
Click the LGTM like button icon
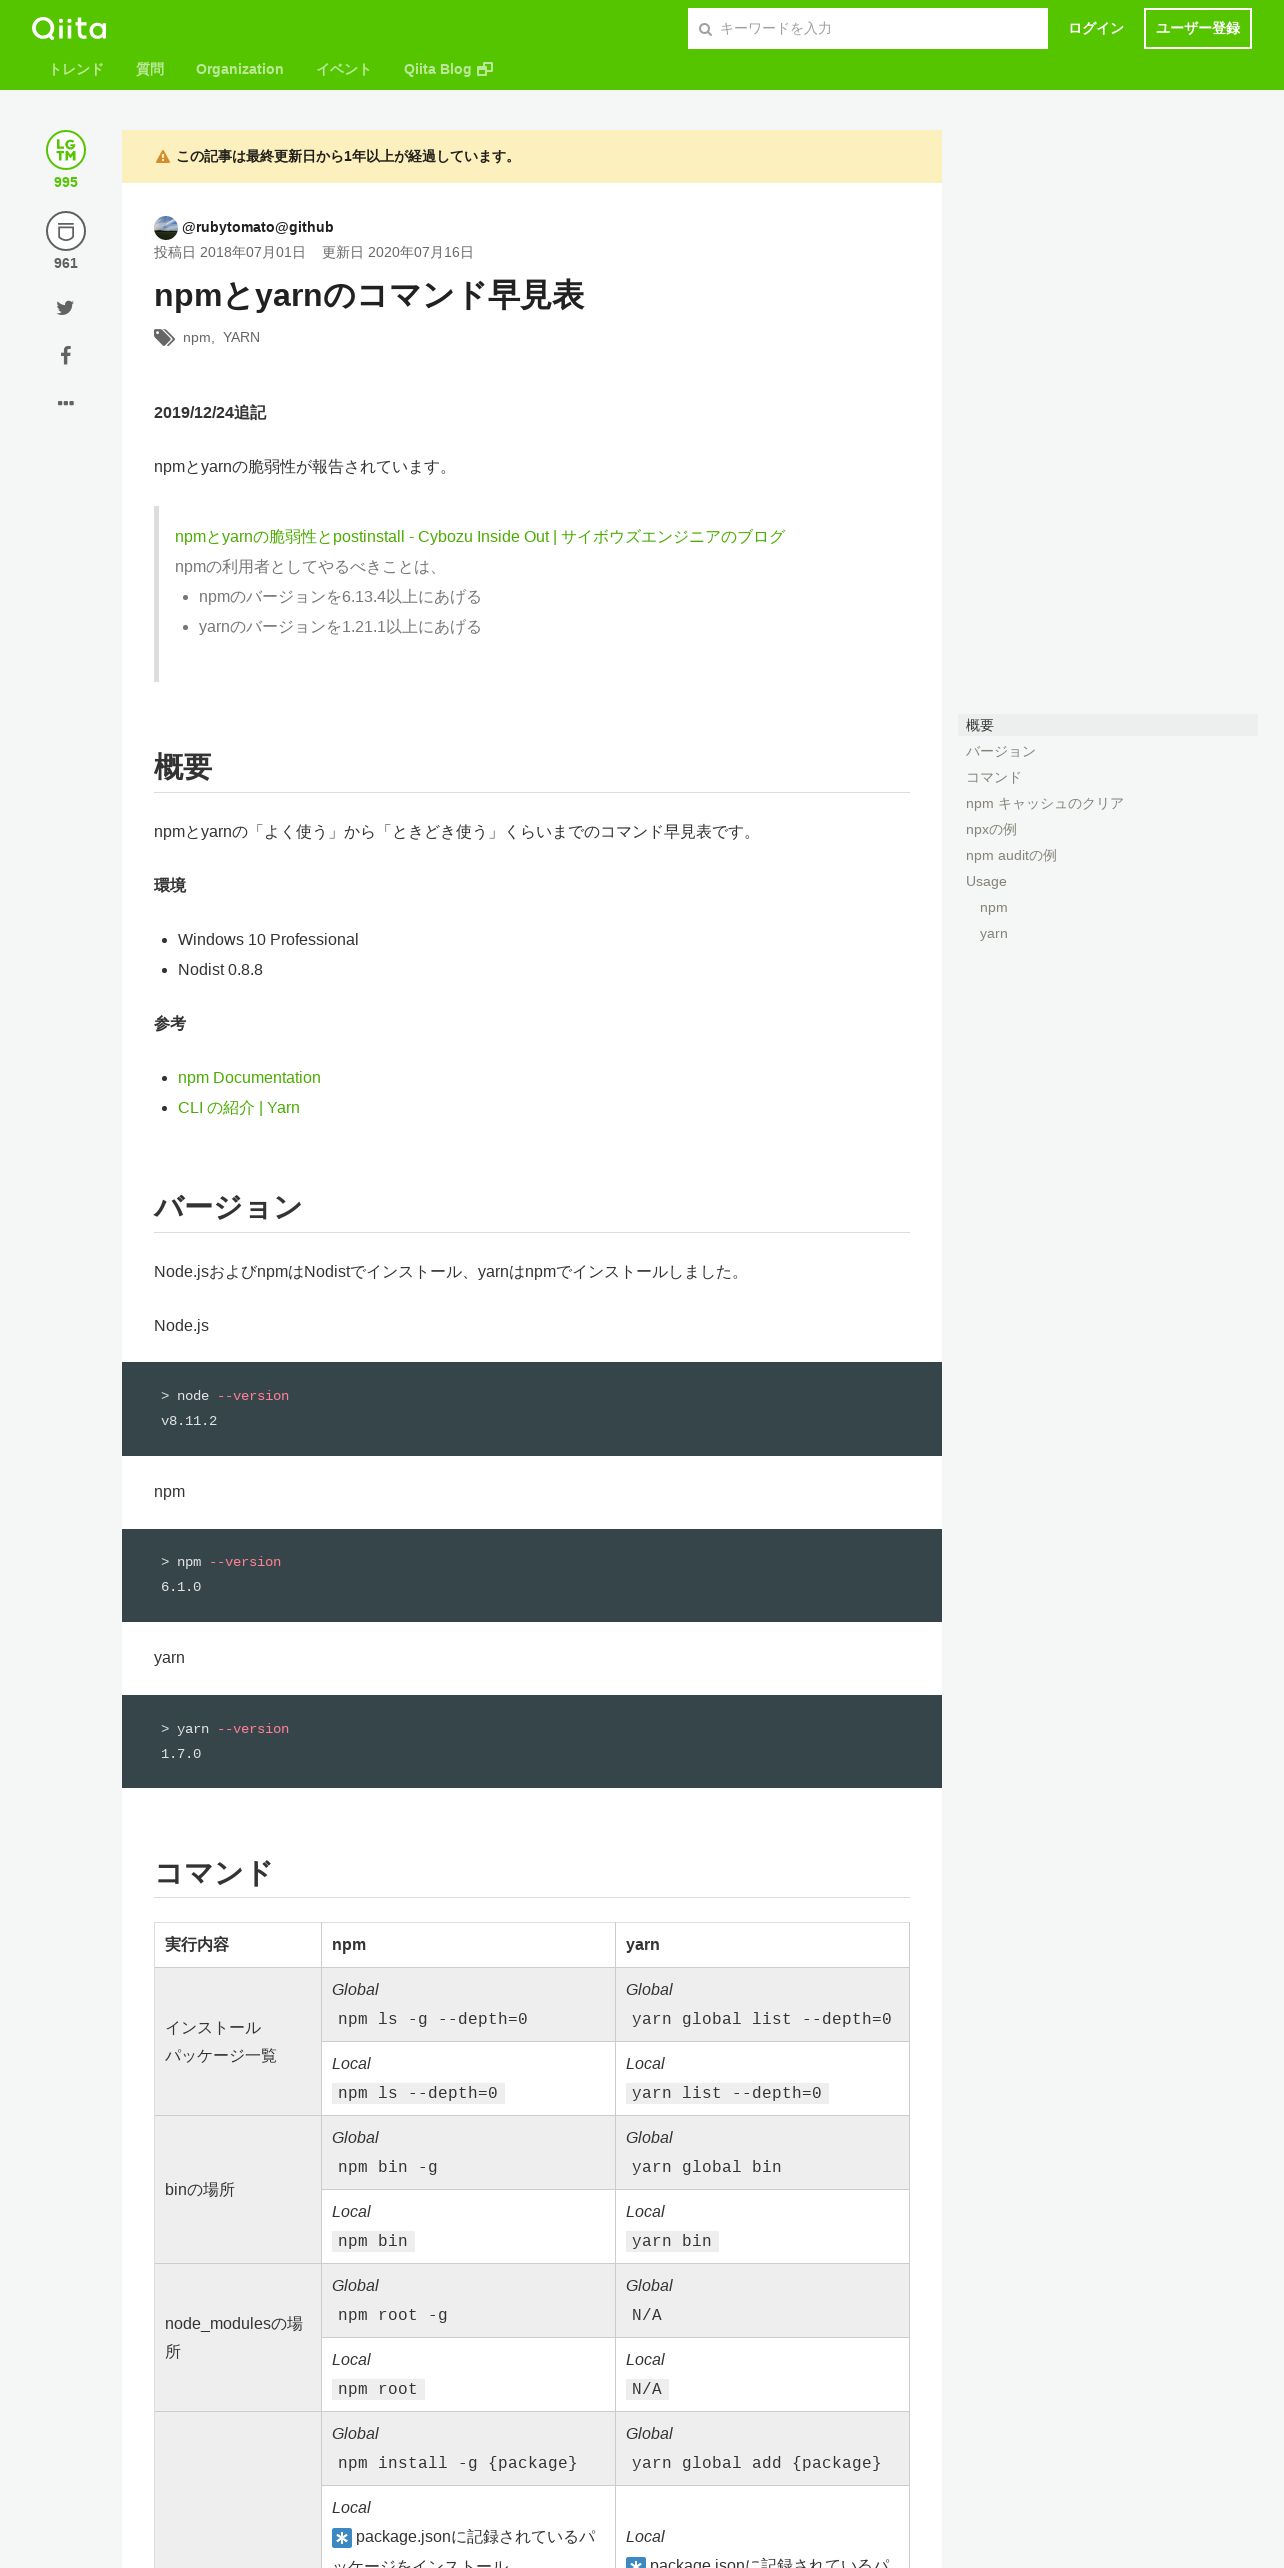[x=66, y=150]
